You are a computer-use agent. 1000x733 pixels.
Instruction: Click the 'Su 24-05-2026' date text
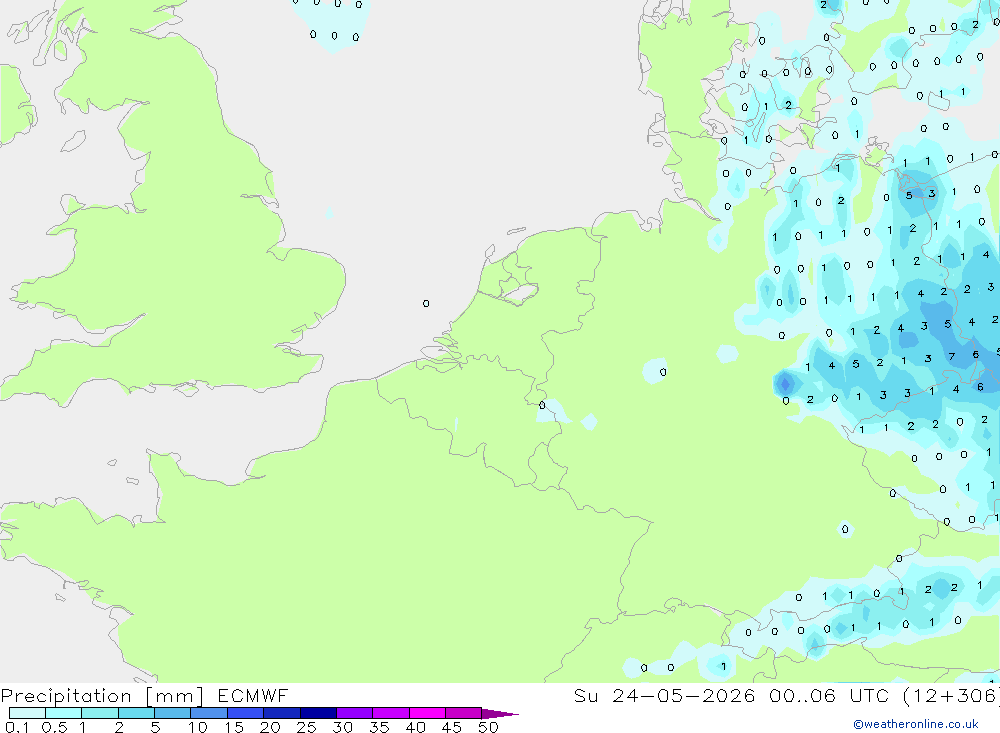[x=665, y=696]
